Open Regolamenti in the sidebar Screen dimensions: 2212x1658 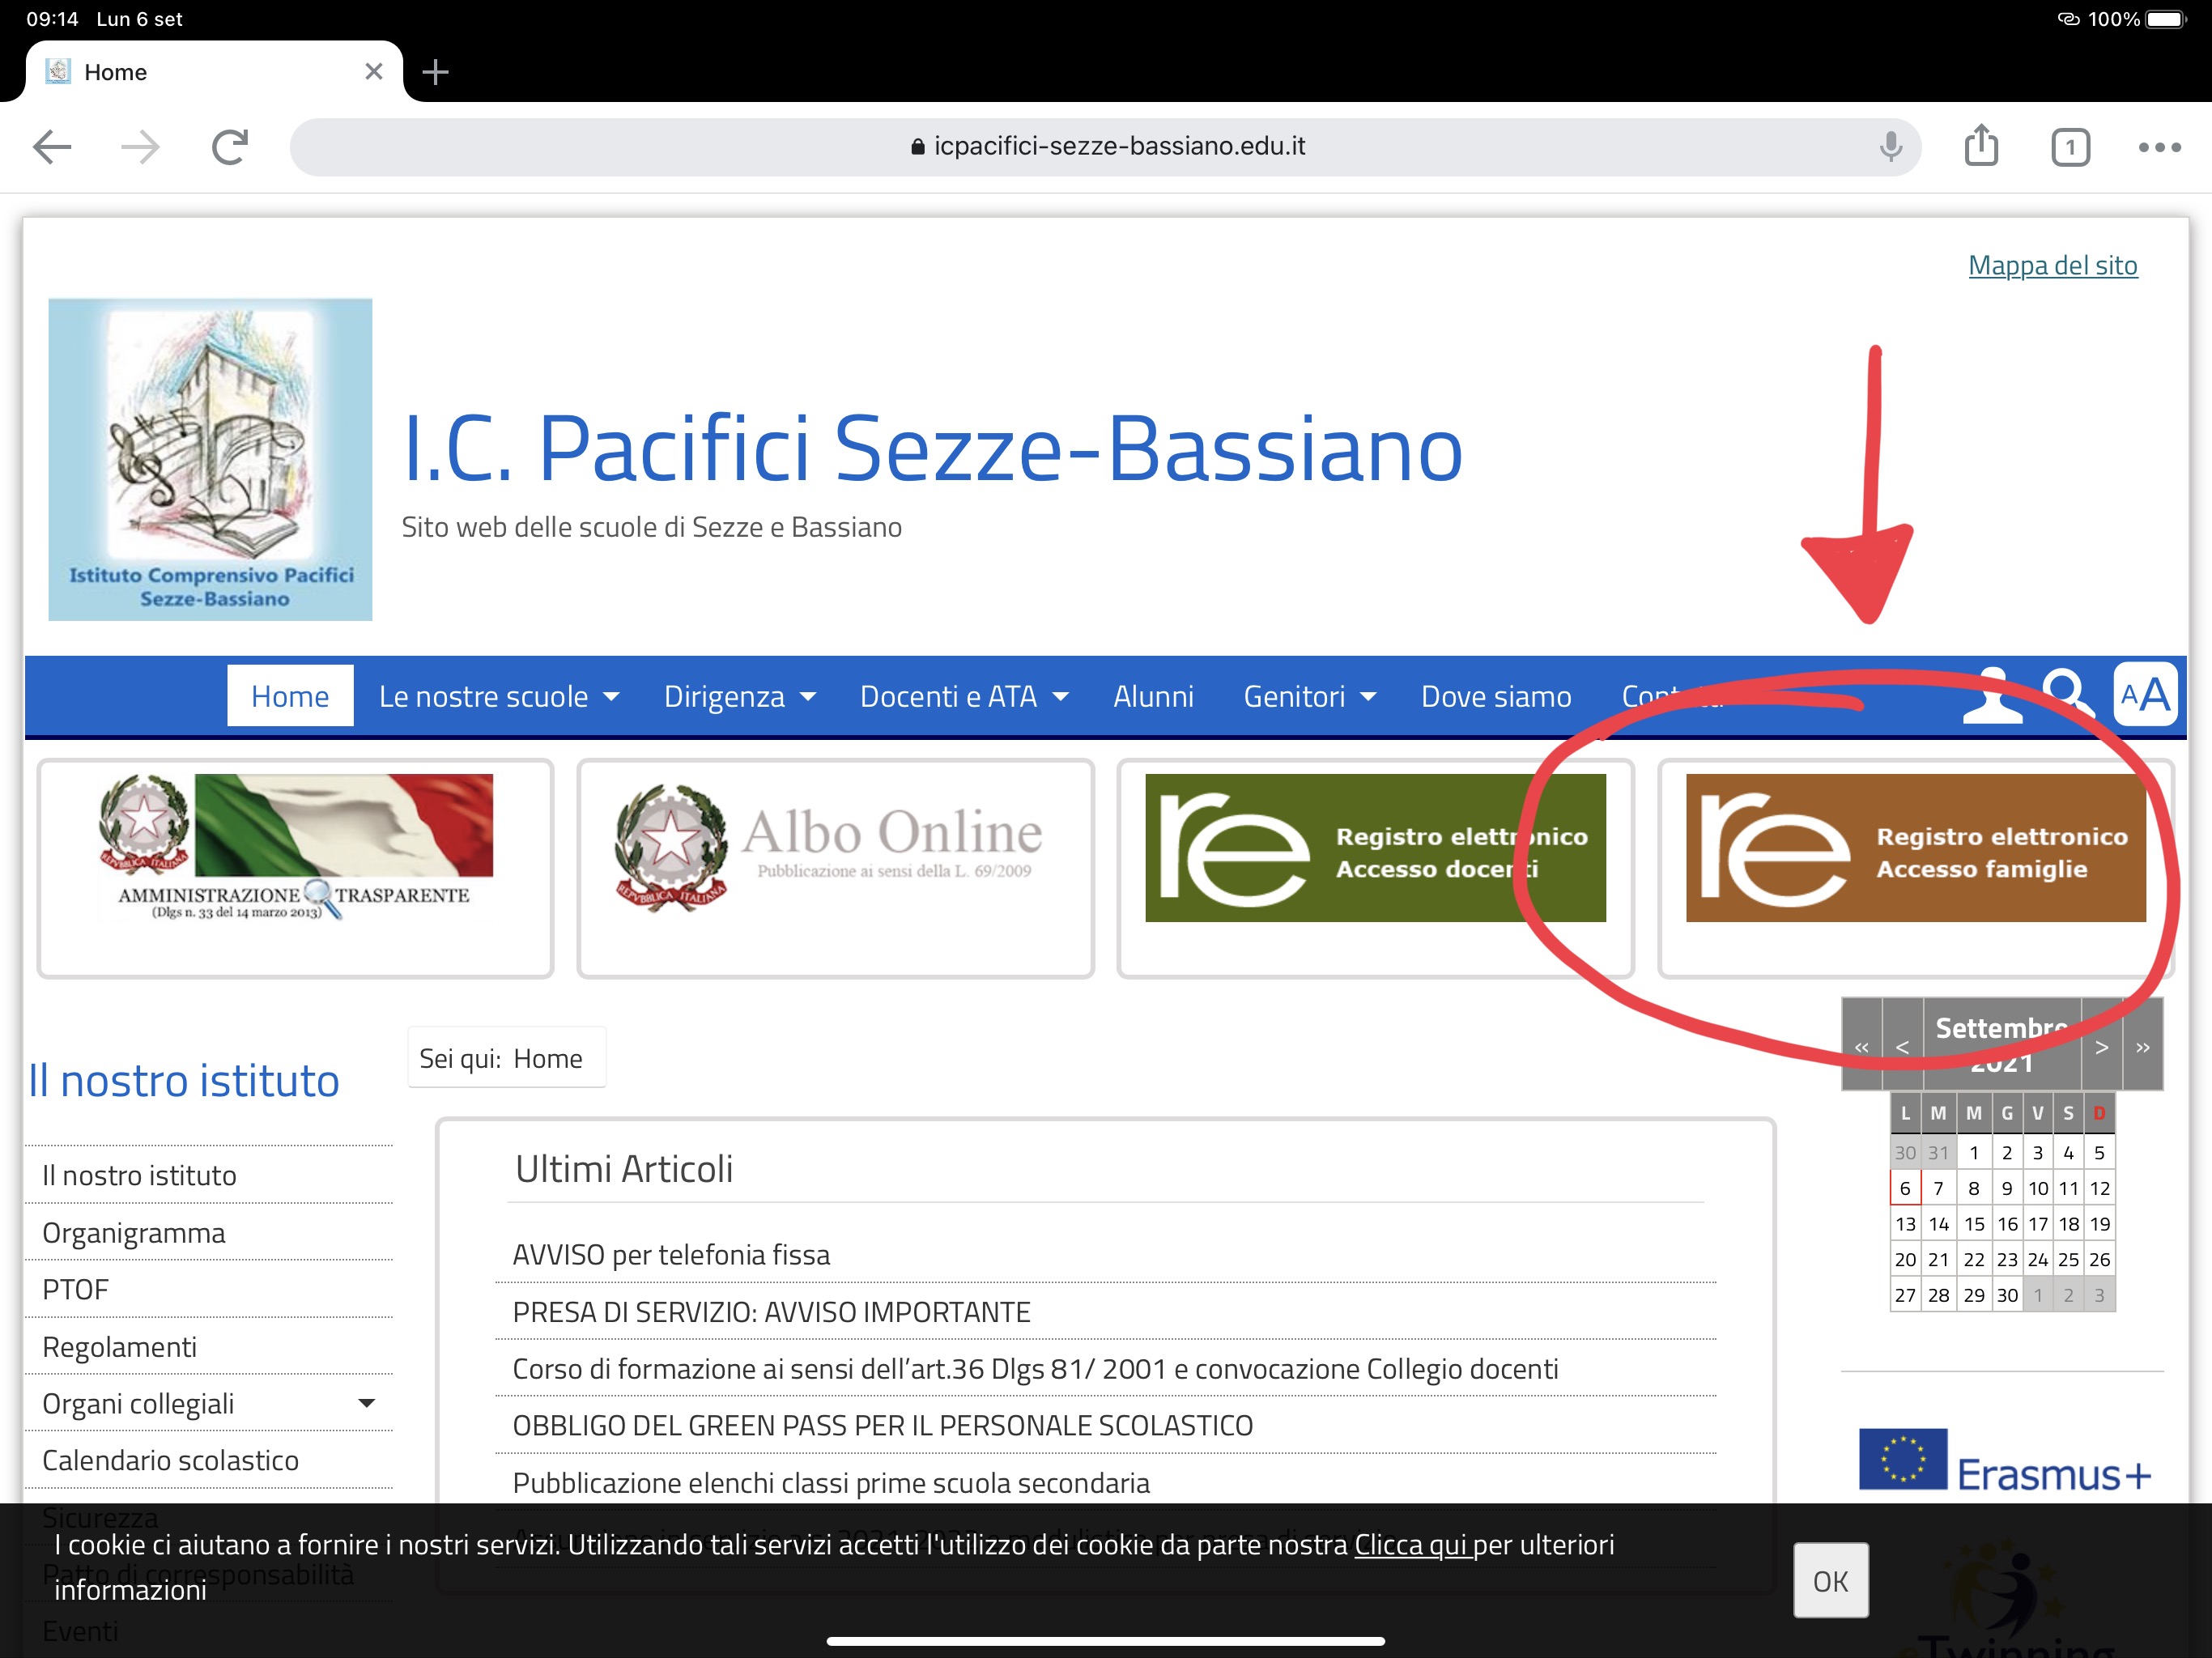pos(210,1346)
